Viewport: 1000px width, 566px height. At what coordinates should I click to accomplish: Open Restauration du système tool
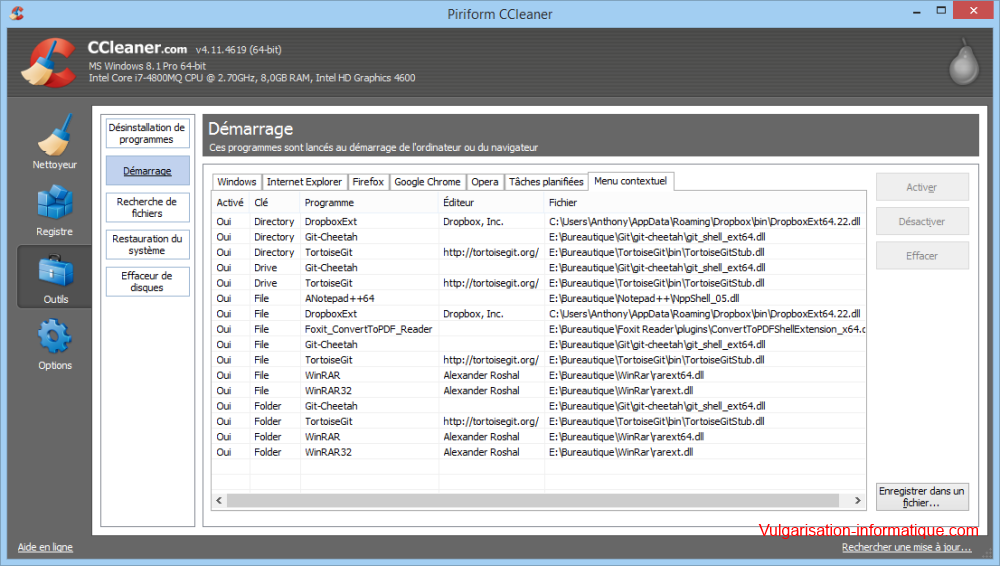[x=147, y=244]
